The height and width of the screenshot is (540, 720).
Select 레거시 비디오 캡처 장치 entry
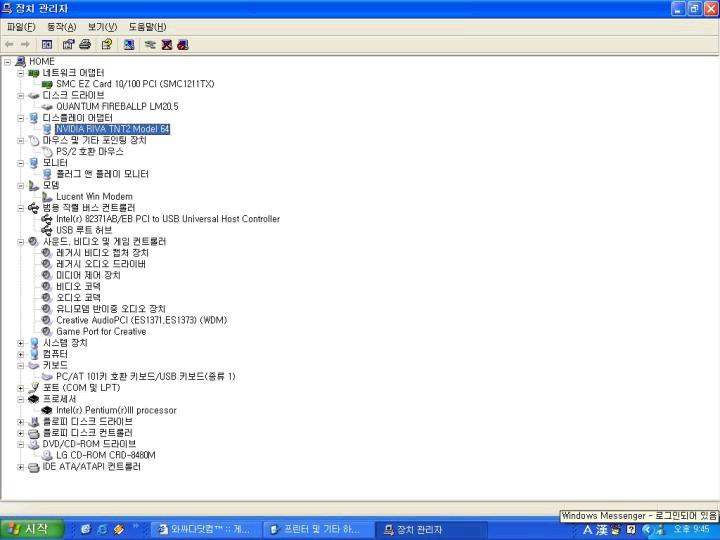[102, 253]
